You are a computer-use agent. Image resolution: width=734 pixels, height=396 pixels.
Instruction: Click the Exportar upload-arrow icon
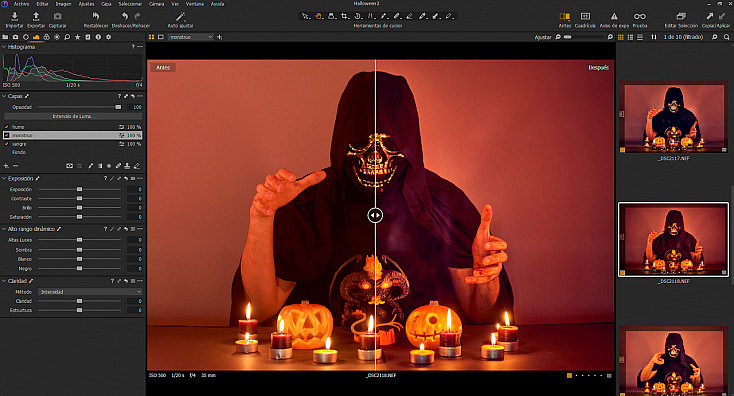[36, 16]
